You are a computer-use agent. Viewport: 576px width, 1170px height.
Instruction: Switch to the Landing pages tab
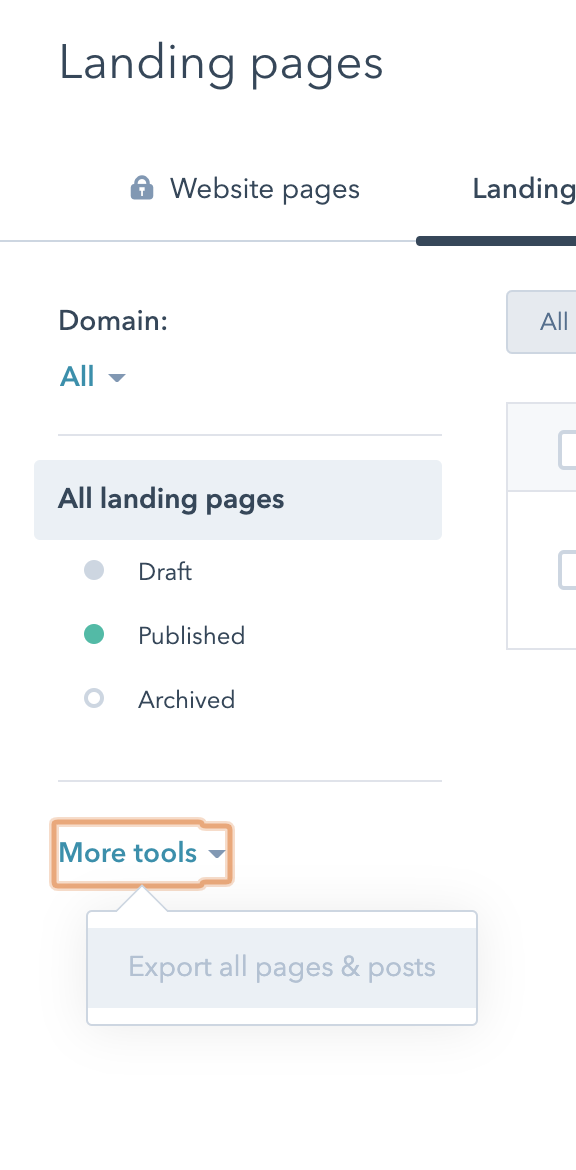(524, 189)
